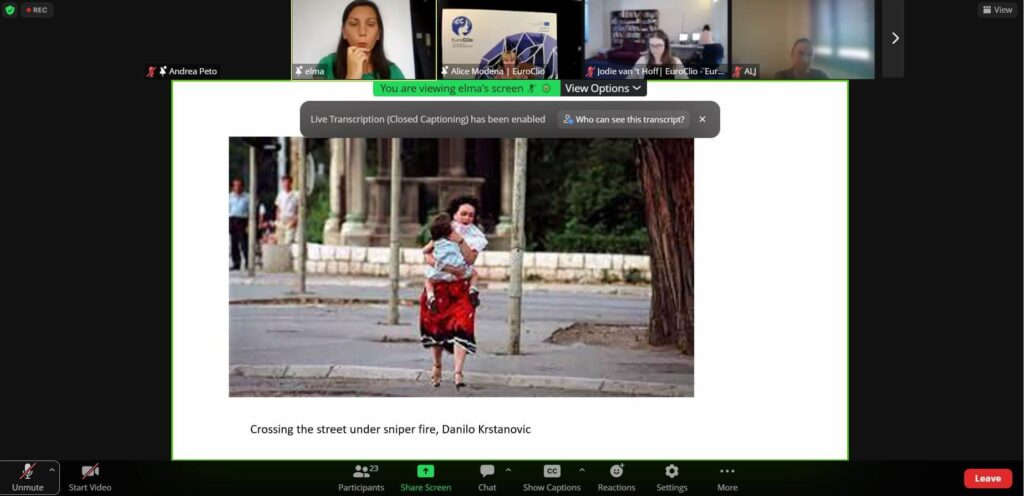
Task: Dismiss the Live Transcription notification
Action: coord(702,119)
